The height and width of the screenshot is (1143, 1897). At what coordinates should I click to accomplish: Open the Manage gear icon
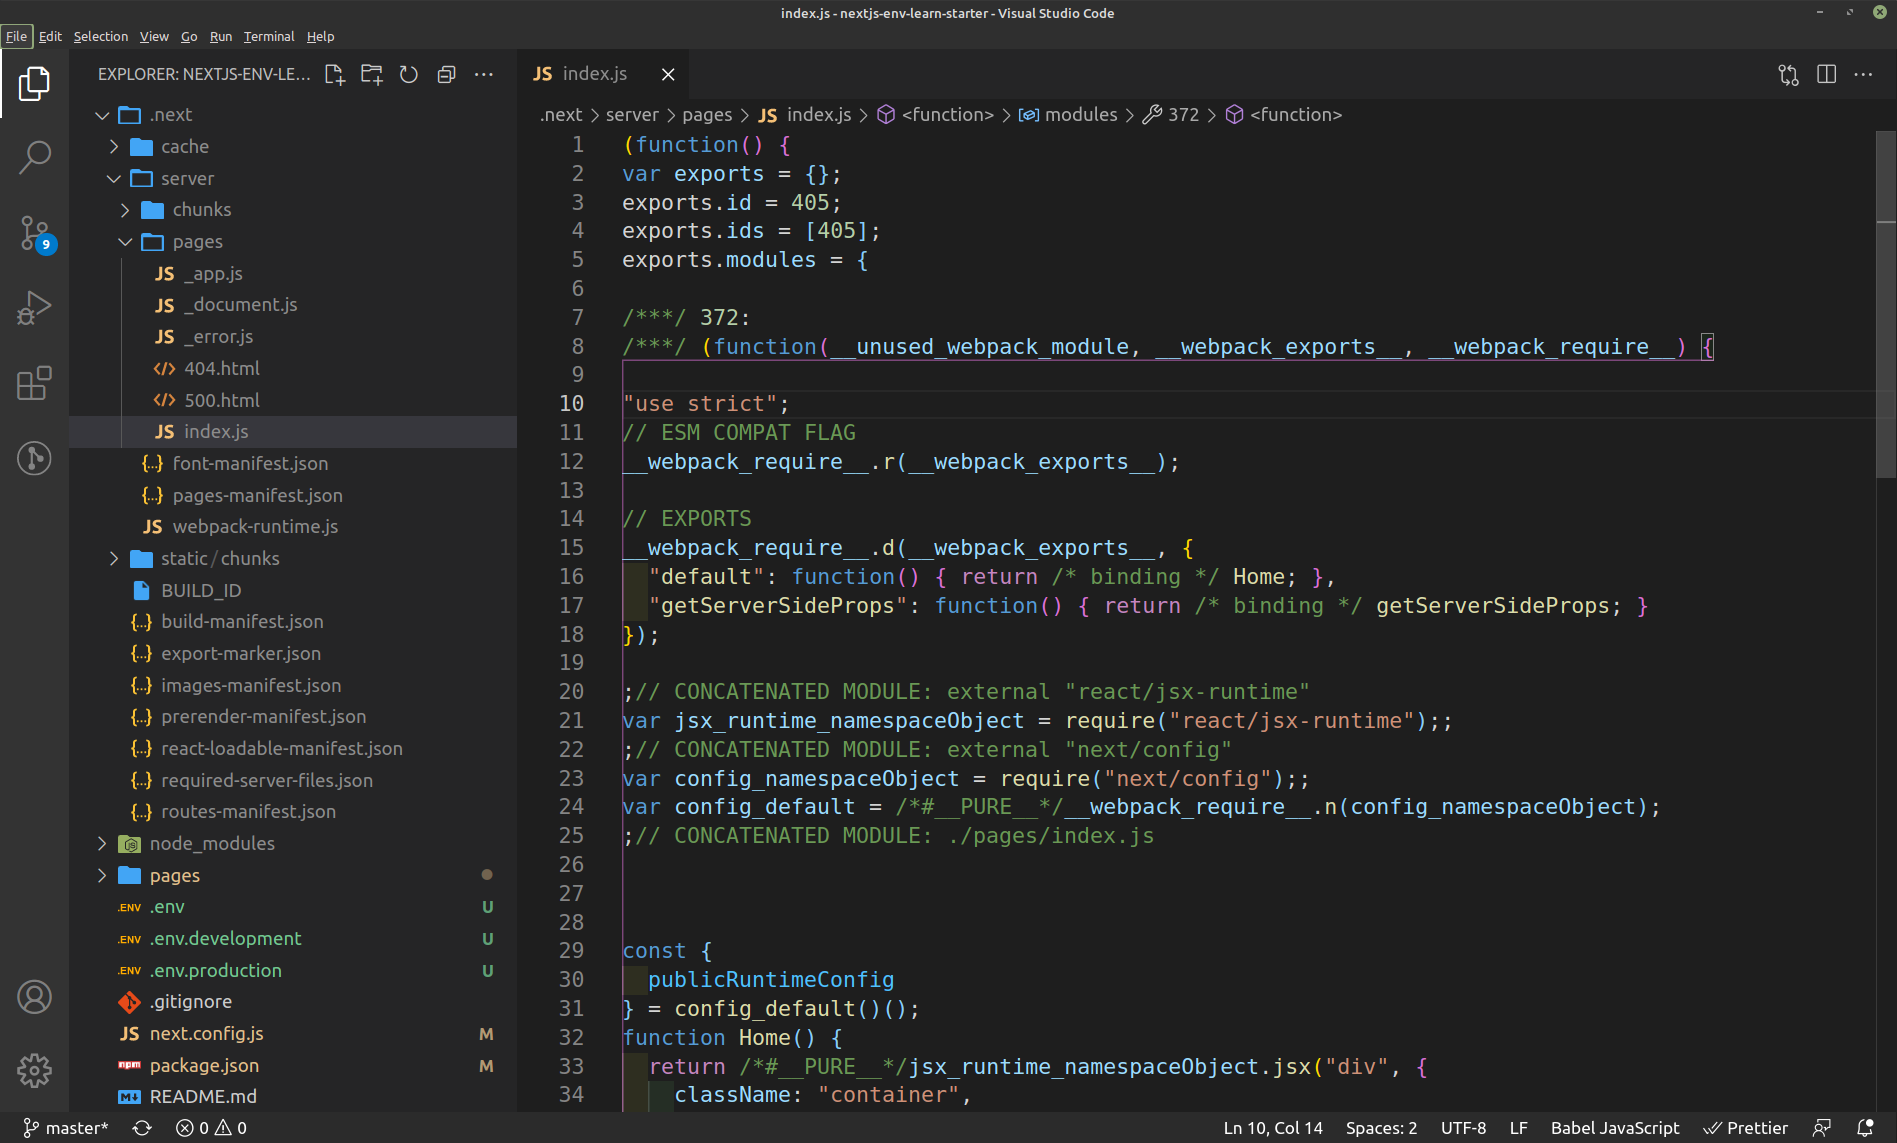34,1071
